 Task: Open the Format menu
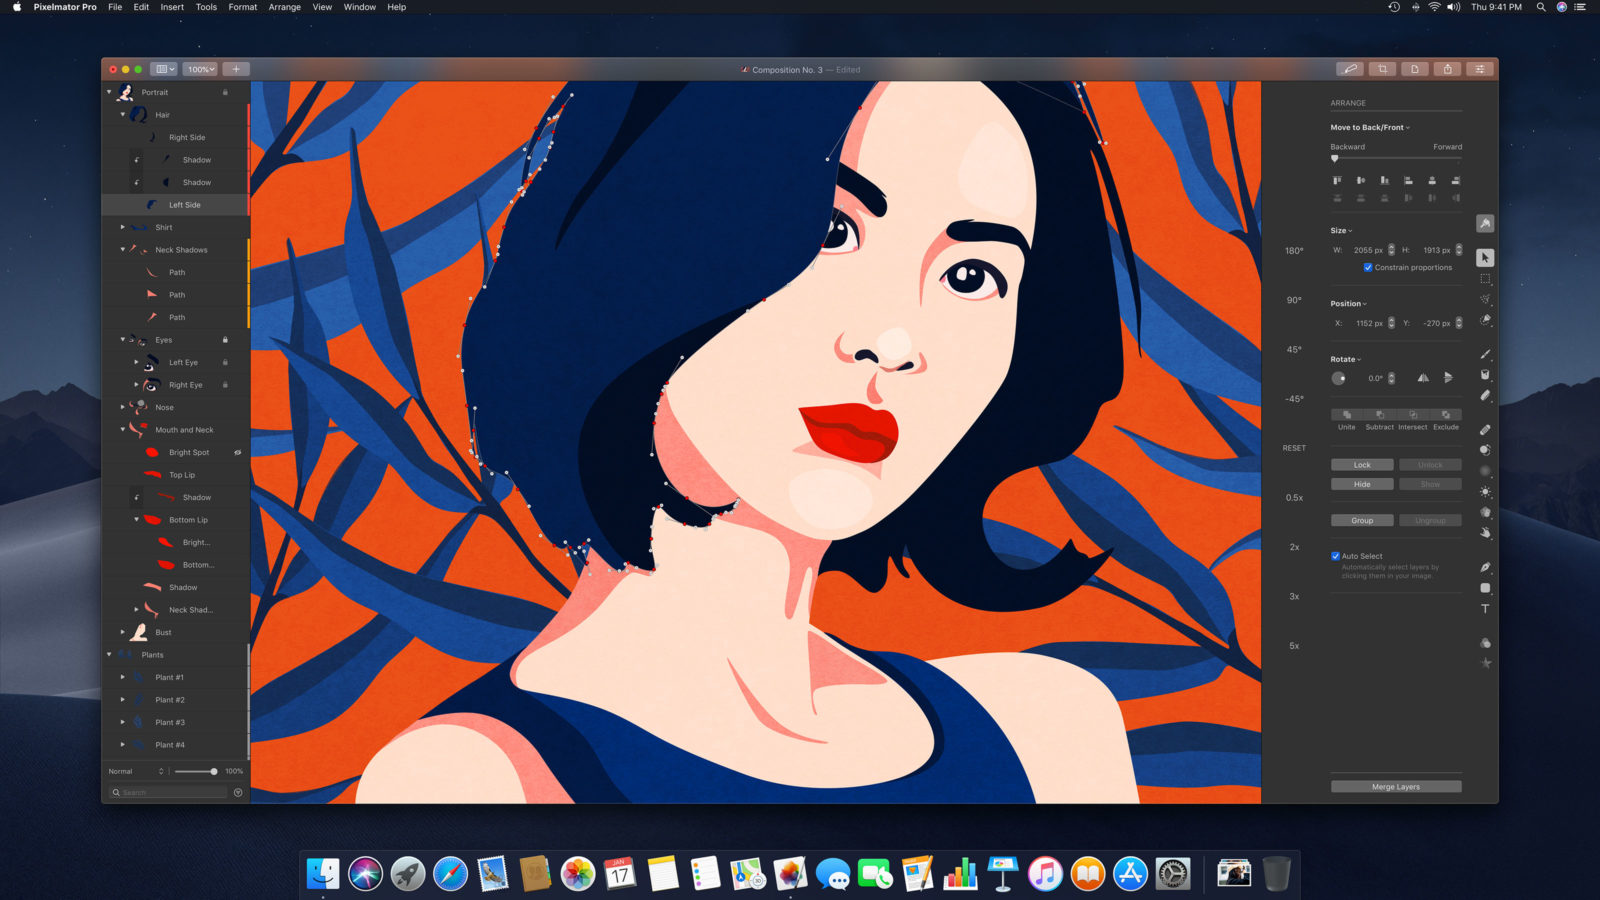click(x=242, y=7)
